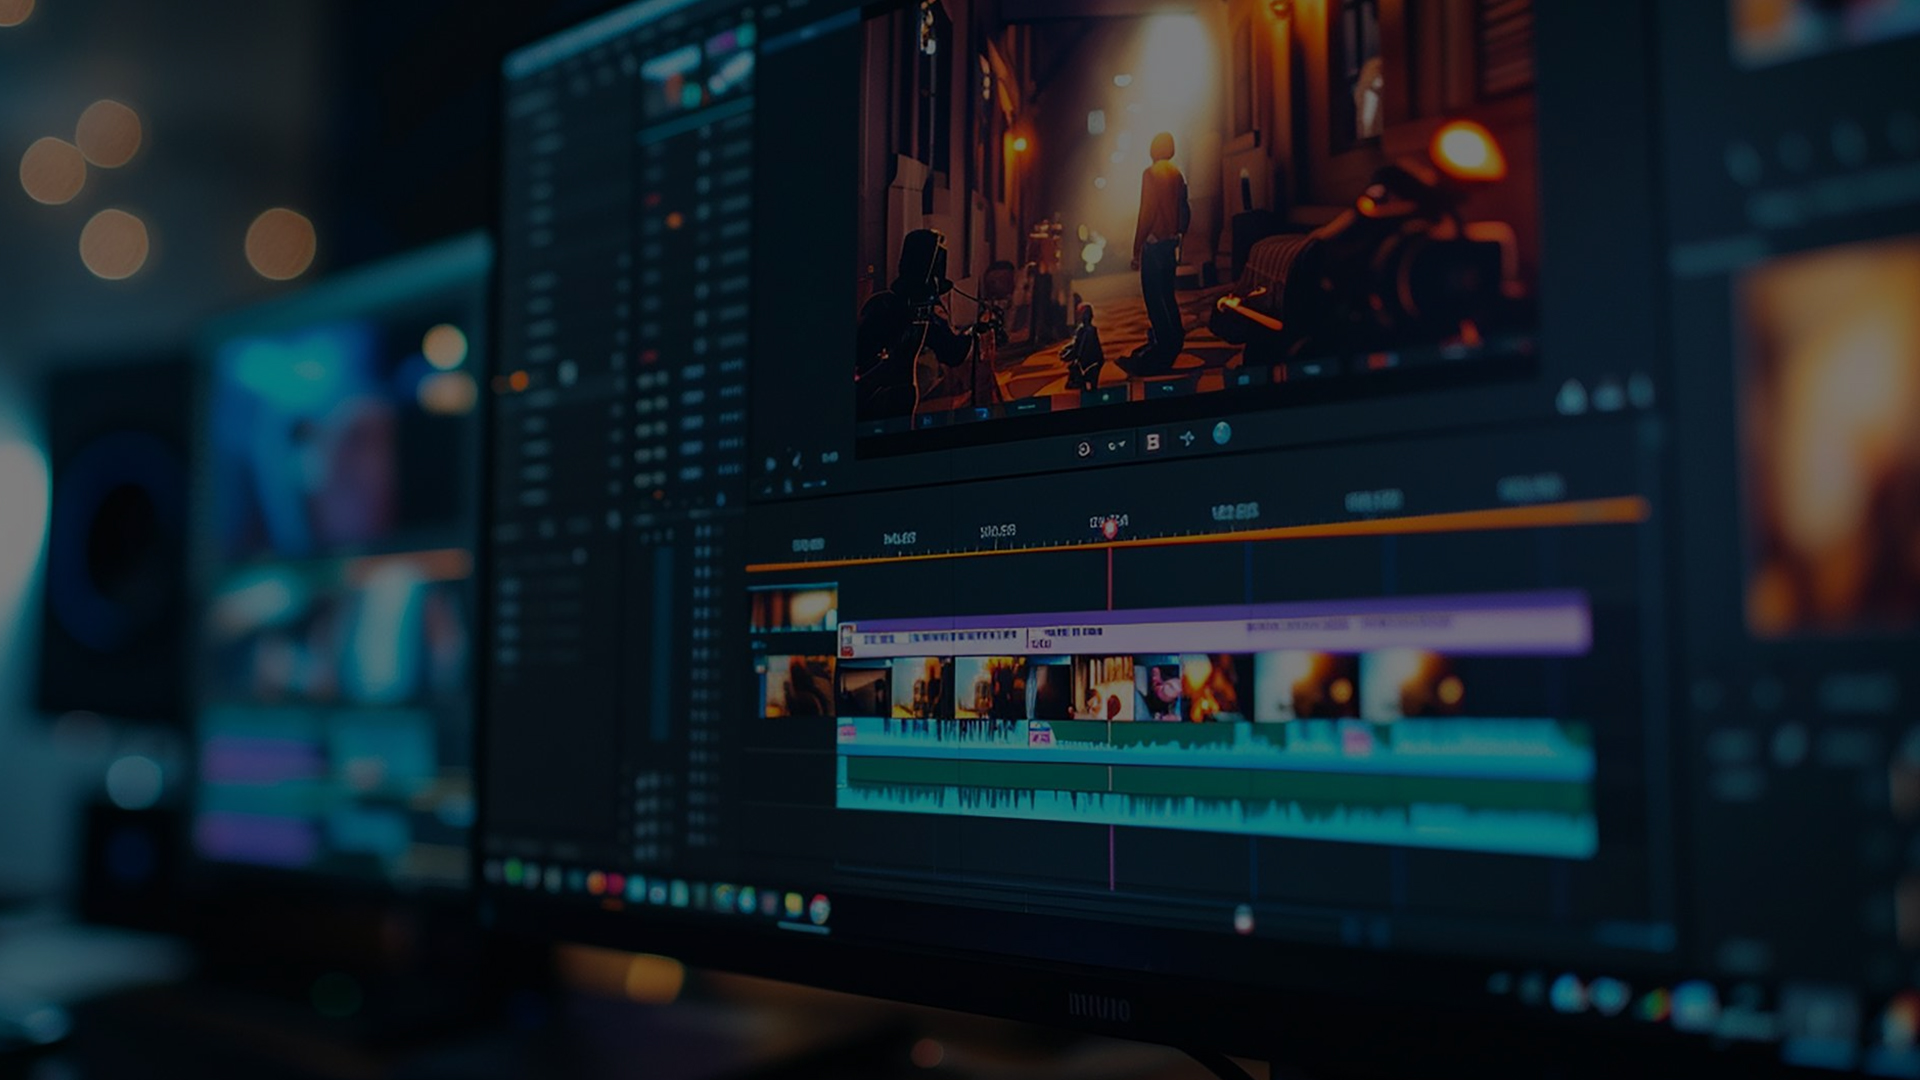
Task: Click the orange icon in the dock
Action: click(597, 882)
